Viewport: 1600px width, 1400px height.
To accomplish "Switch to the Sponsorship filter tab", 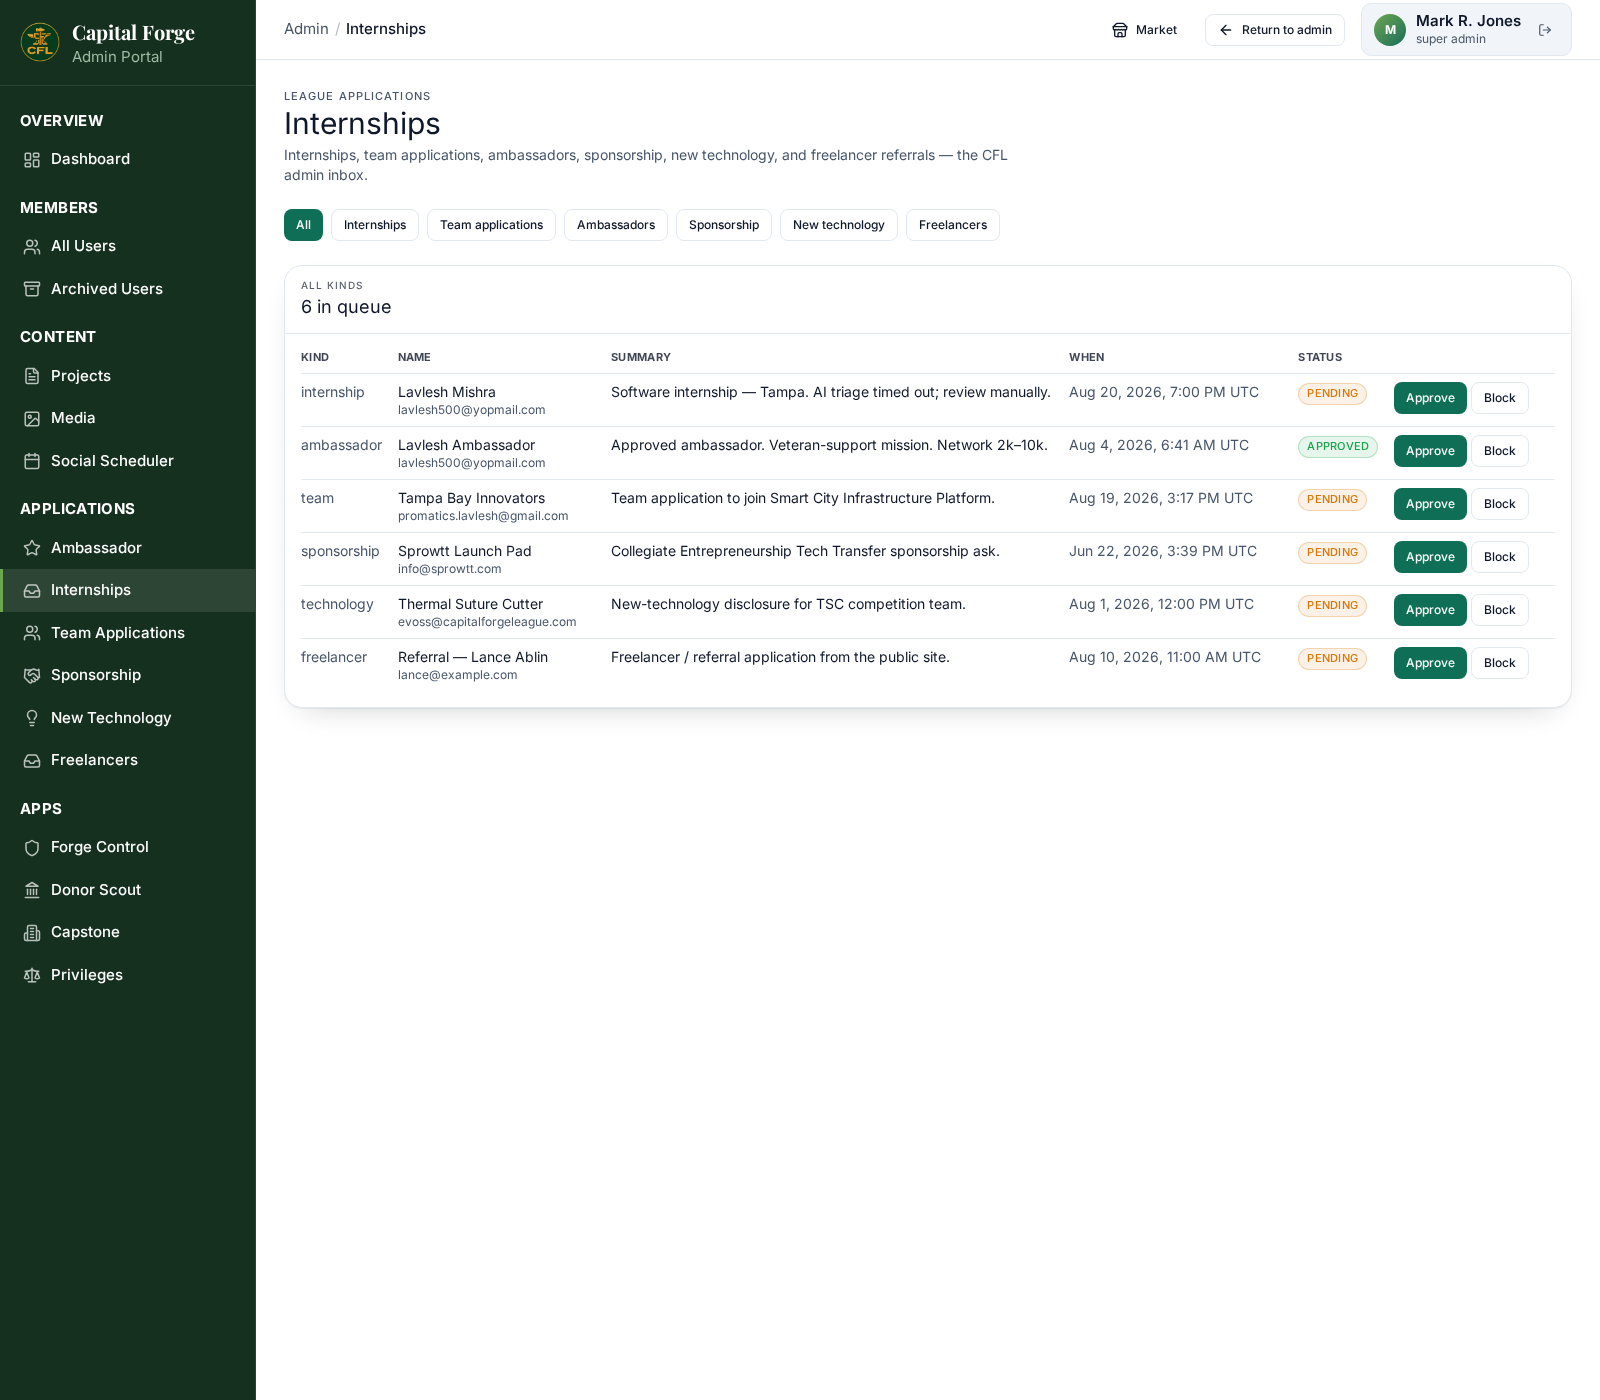I will pos(724,225).
